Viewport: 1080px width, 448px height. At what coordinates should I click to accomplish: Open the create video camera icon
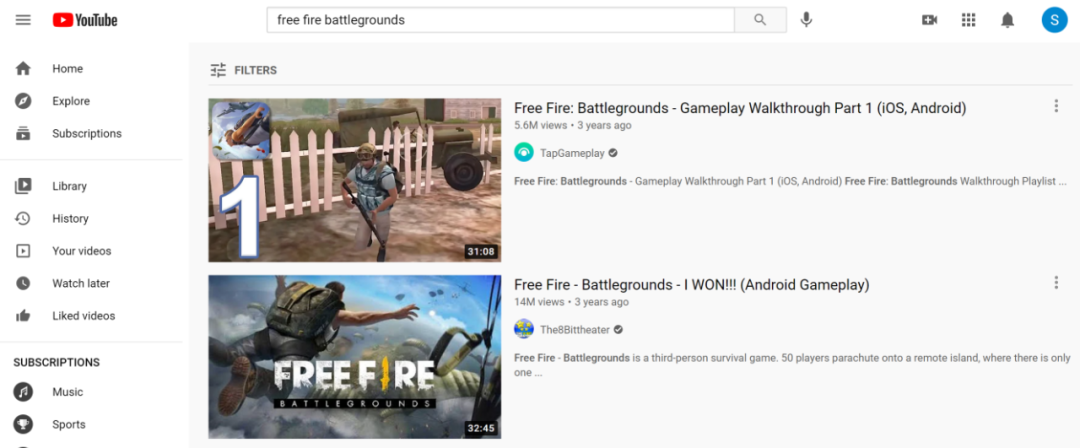pos(929,20)
